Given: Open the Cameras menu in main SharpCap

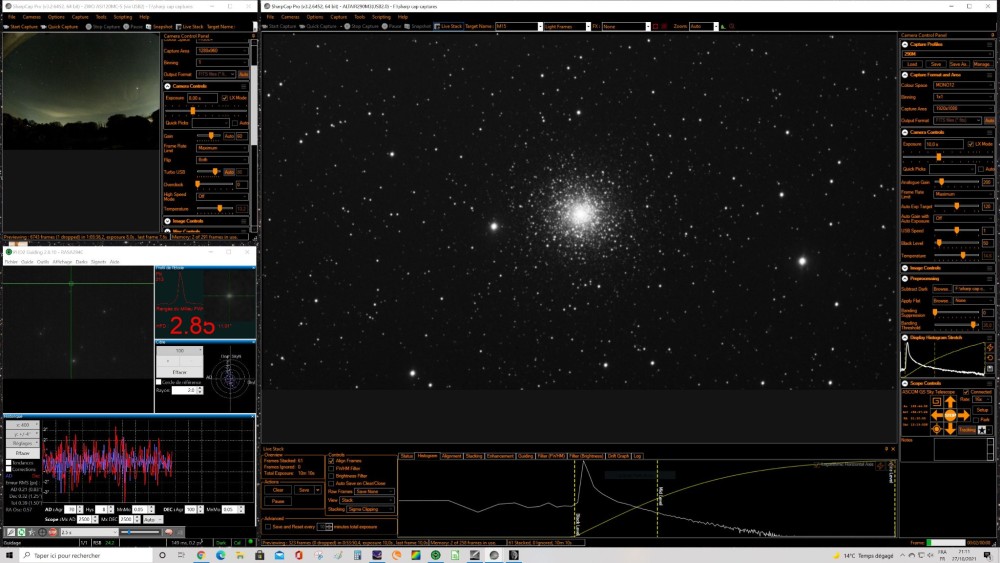Looking at the screenshot, I should tap(290, 17).
